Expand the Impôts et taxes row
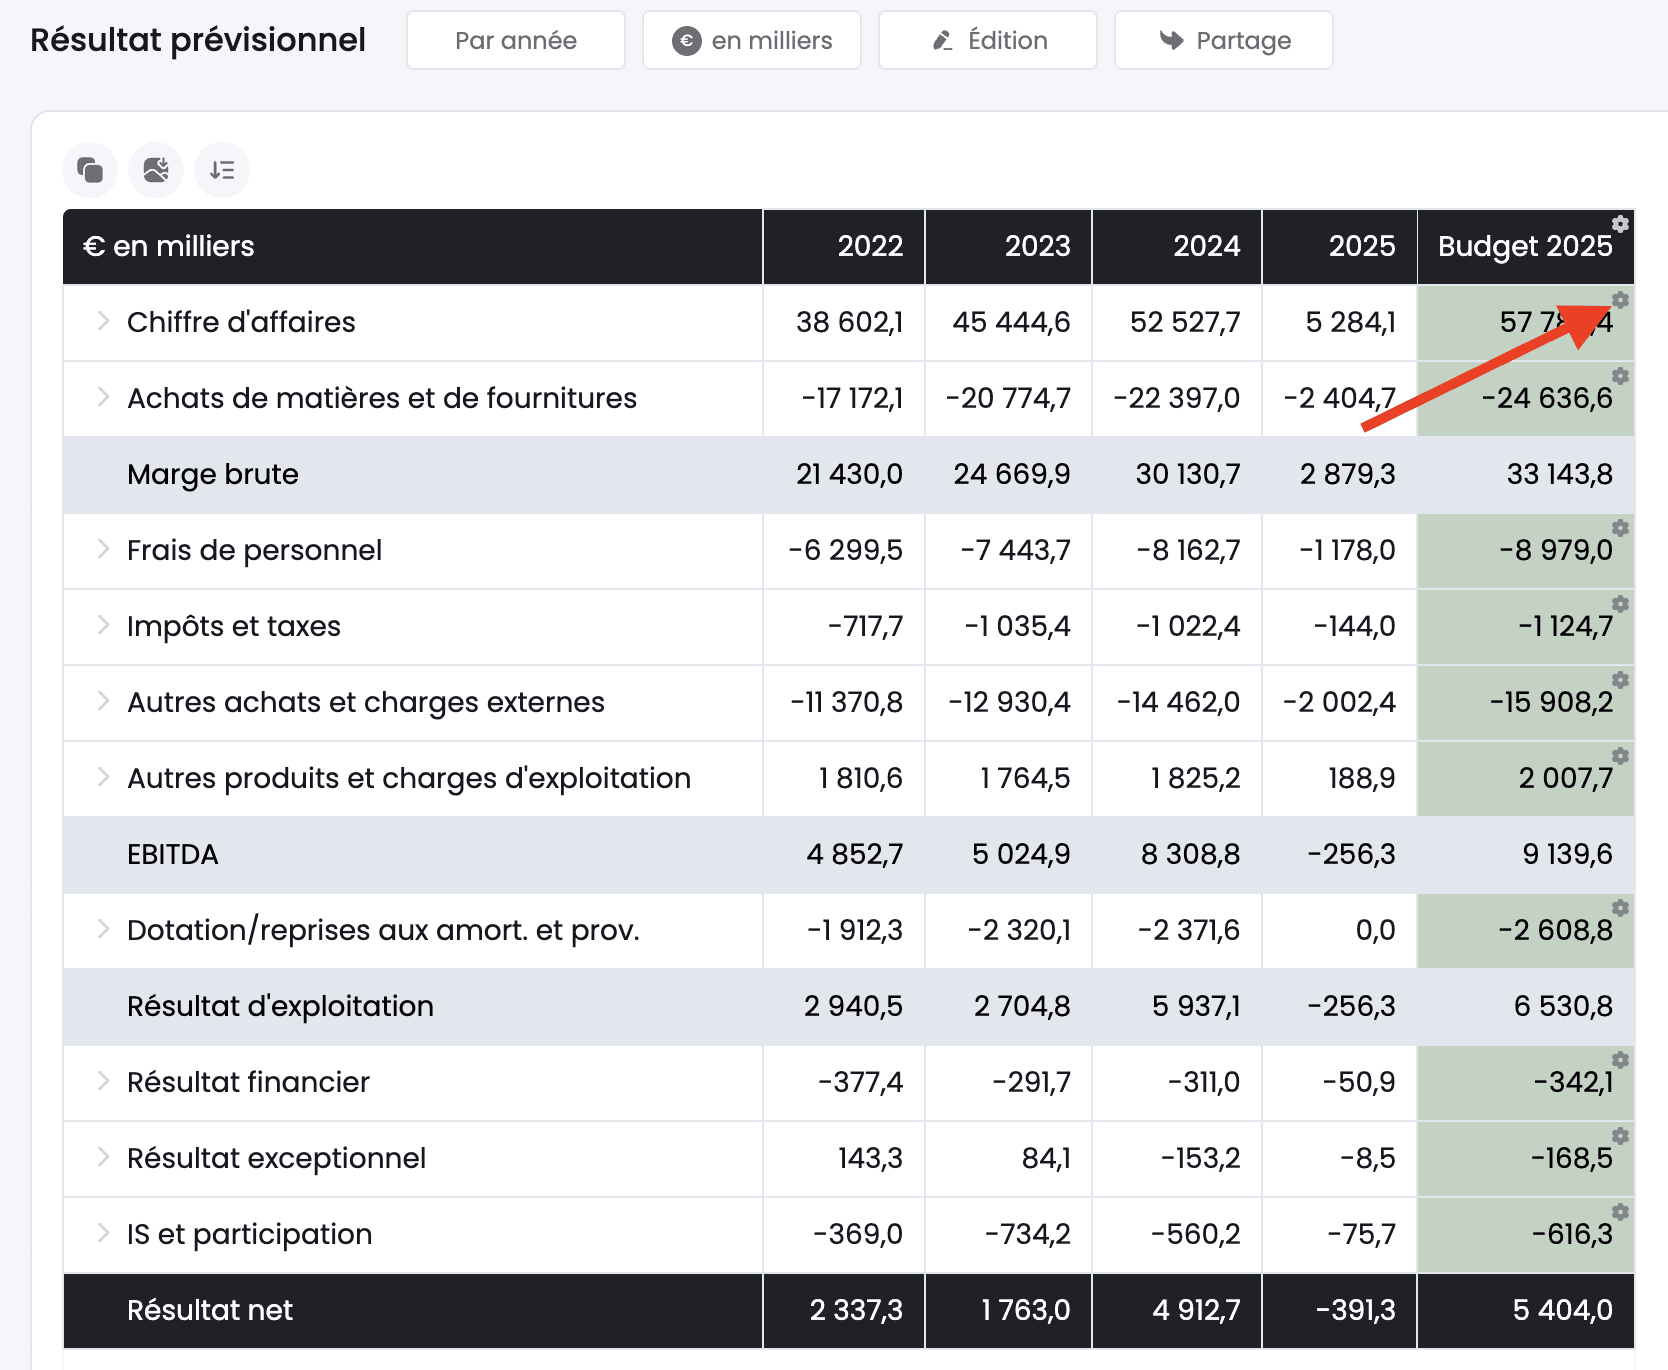Screen dimensions: 1668x1370 click(103, 625)
